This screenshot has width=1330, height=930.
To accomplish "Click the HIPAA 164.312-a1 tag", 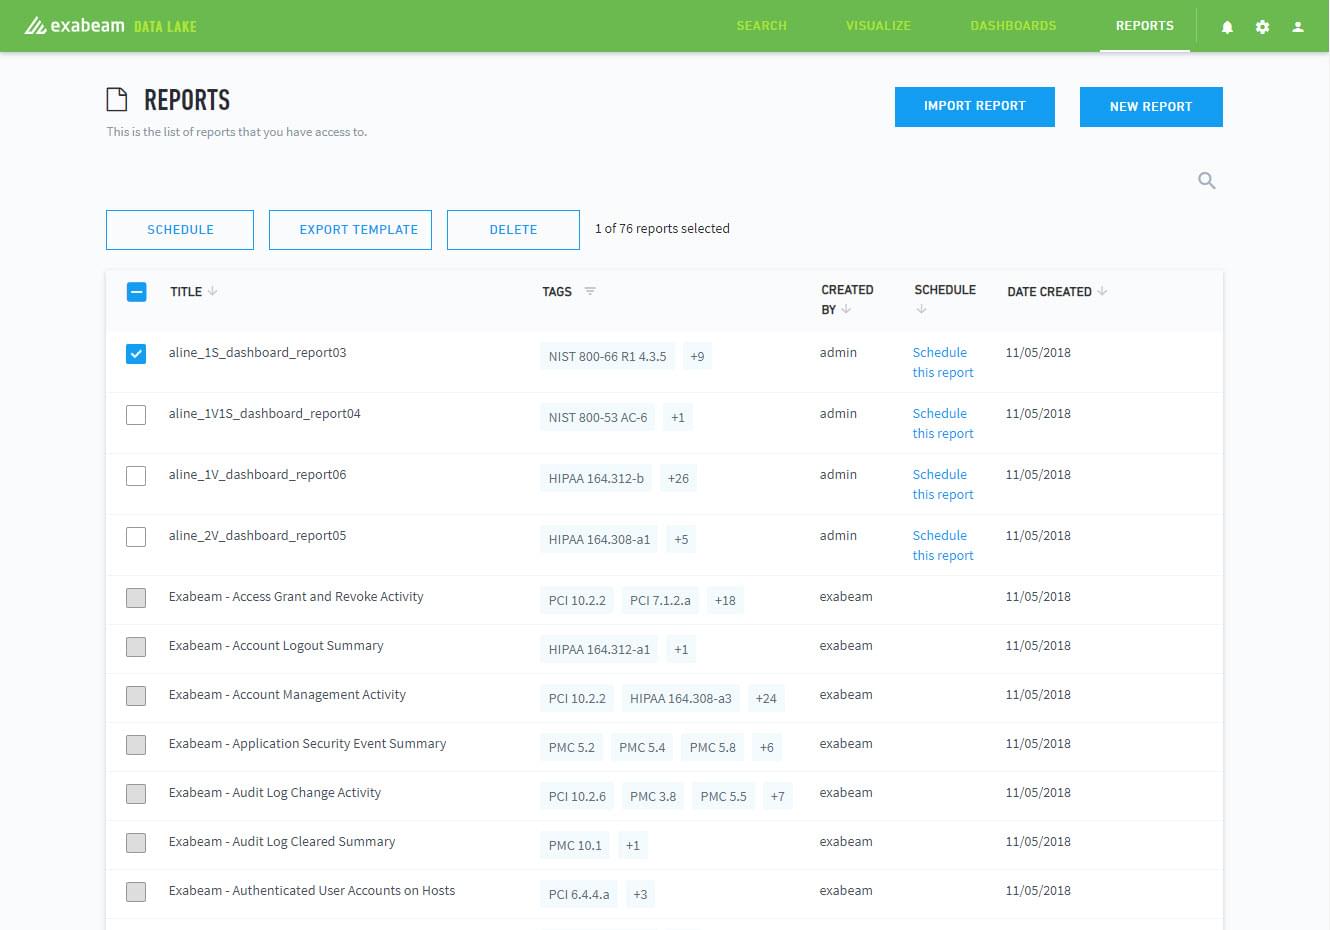I will click(x=599, y=649).
